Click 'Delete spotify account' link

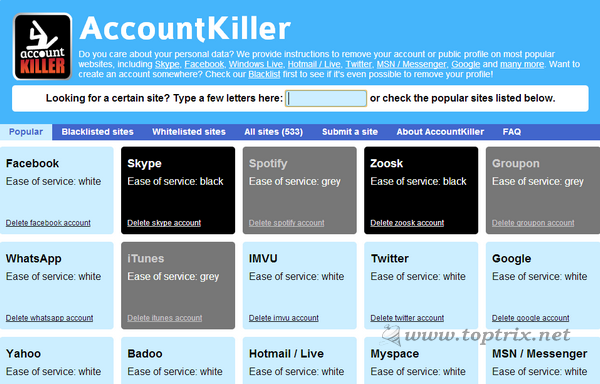point(287,223)
